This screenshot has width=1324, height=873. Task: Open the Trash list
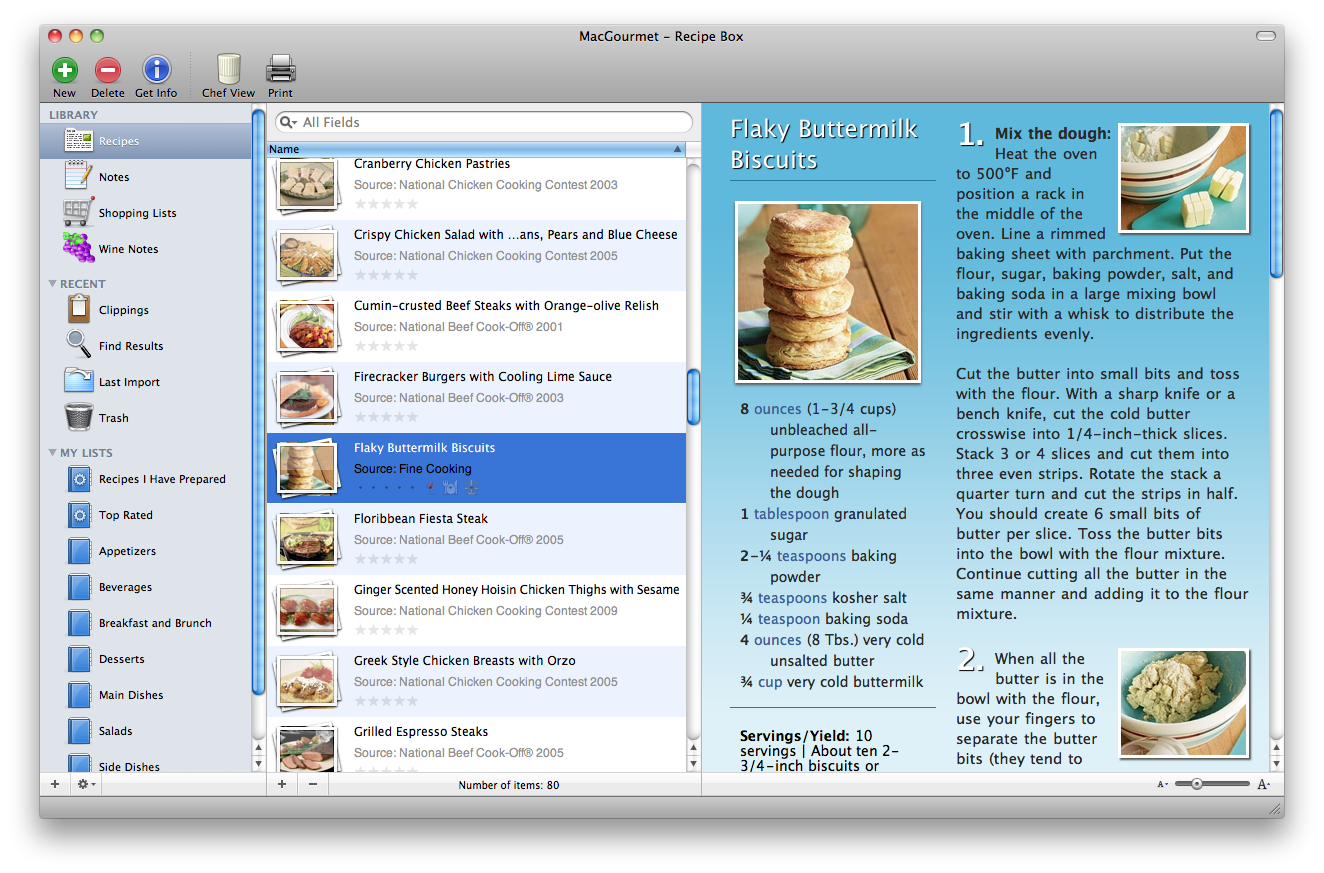point(146,418)
